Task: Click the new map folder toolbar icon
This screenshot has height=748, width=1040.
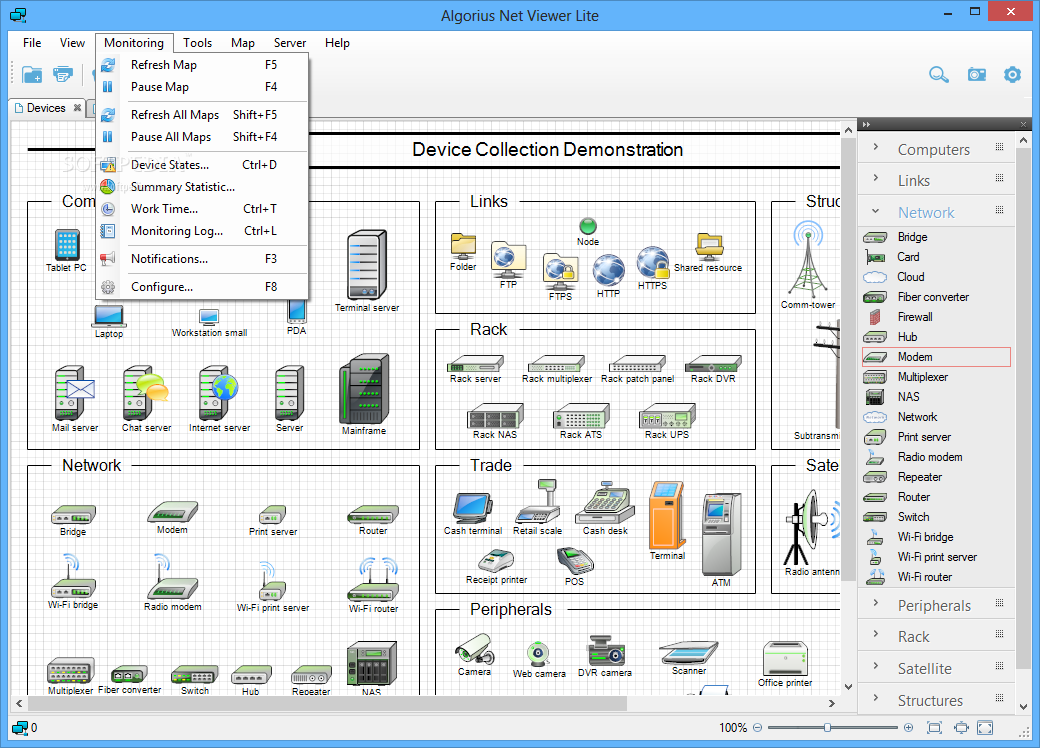Action: [x=32, y=74]
